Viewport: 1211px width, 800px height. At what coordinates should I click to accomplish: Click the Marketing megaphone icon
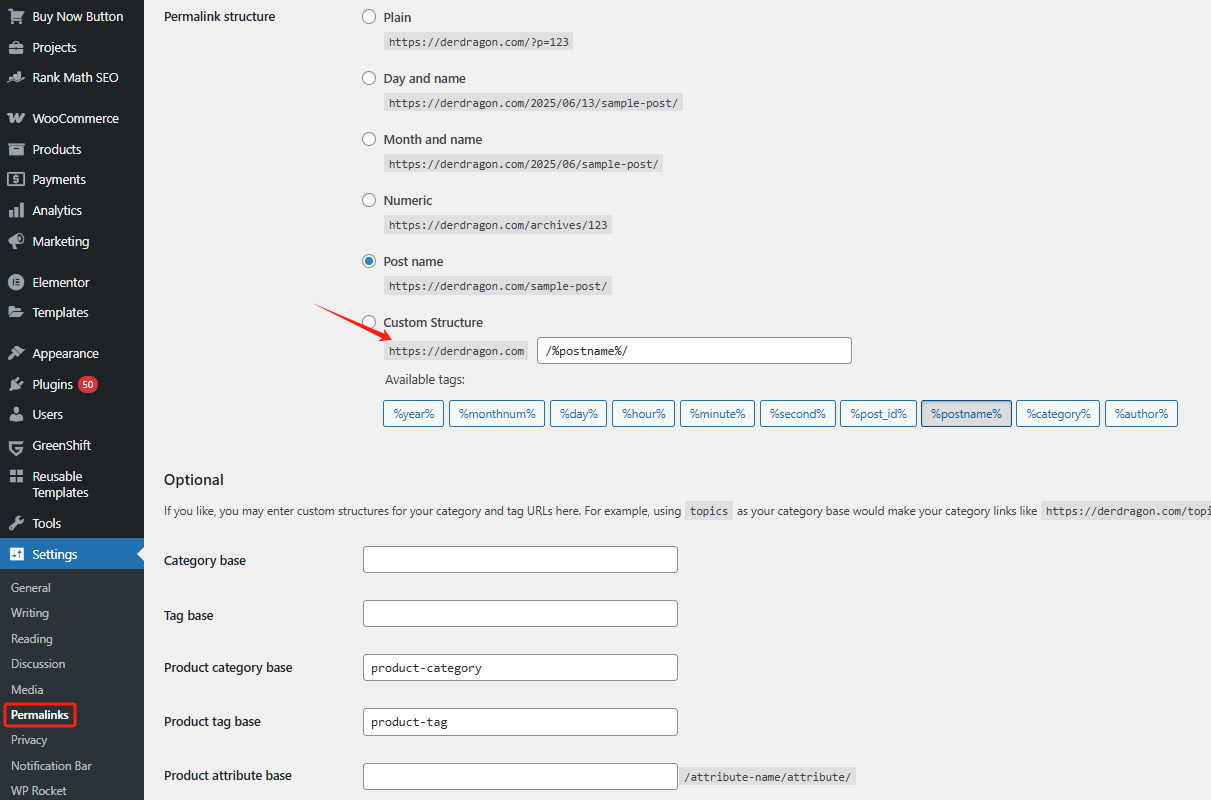click(16, 241)
